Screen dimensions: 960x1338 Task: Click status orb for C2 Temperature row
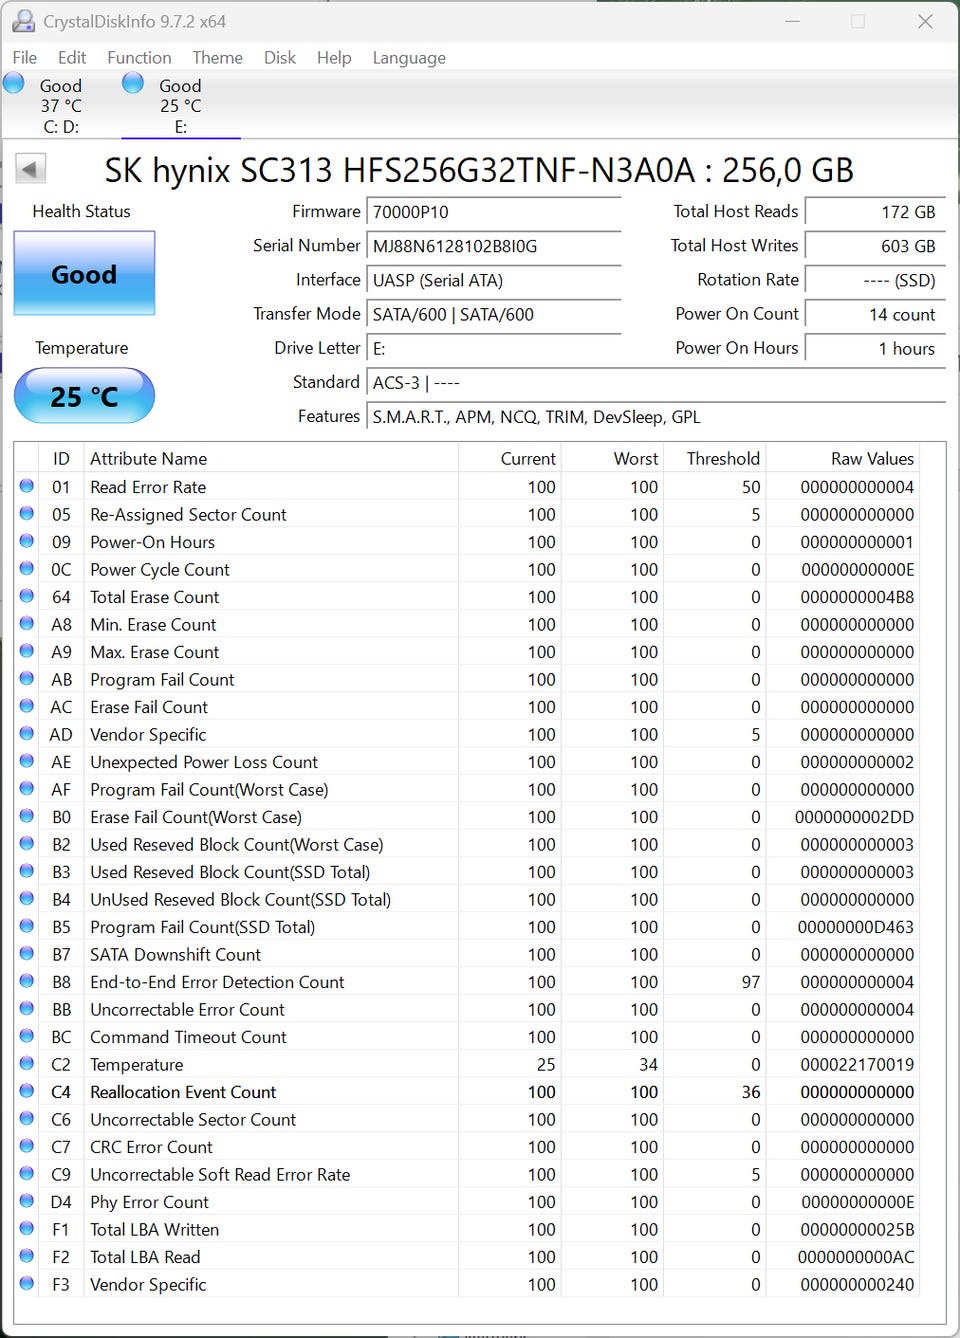click(x=27, y=1063)
